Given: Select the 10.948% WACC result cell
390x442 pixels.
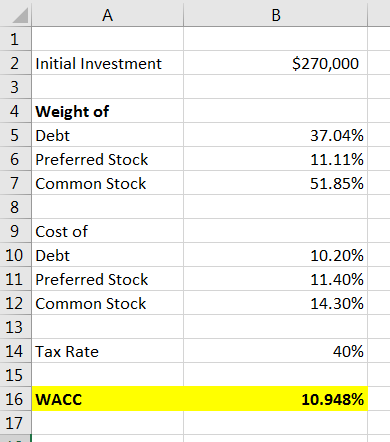Looking at the screenshot, I should coord(275,399).
